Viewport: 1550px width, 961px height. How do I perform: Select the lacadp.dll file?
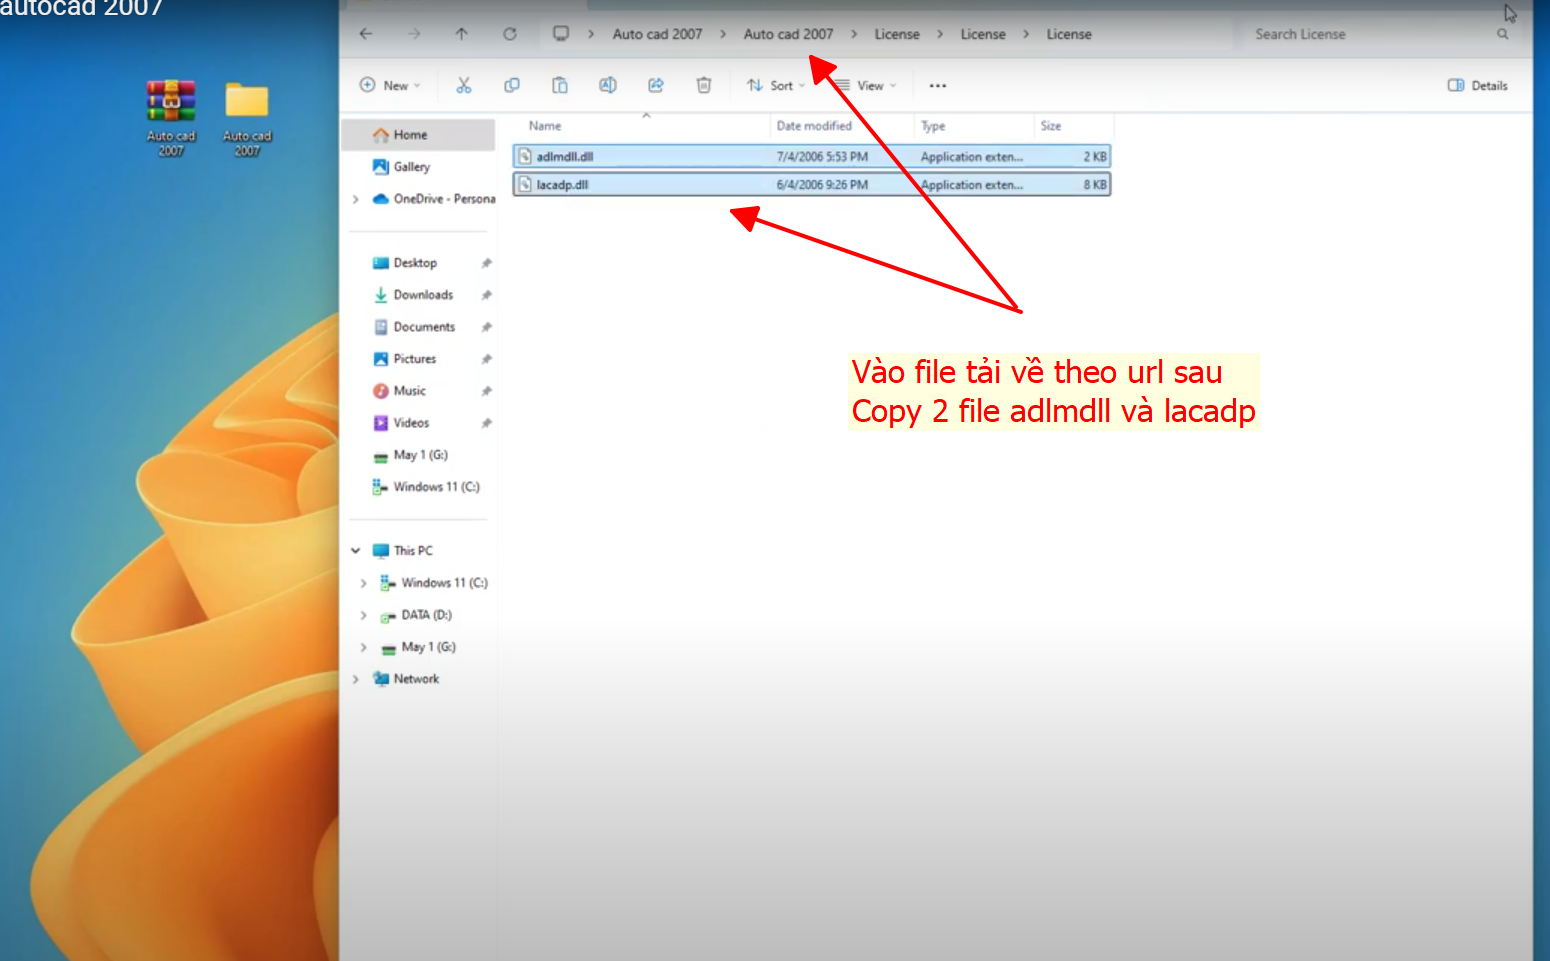point(811,185)
